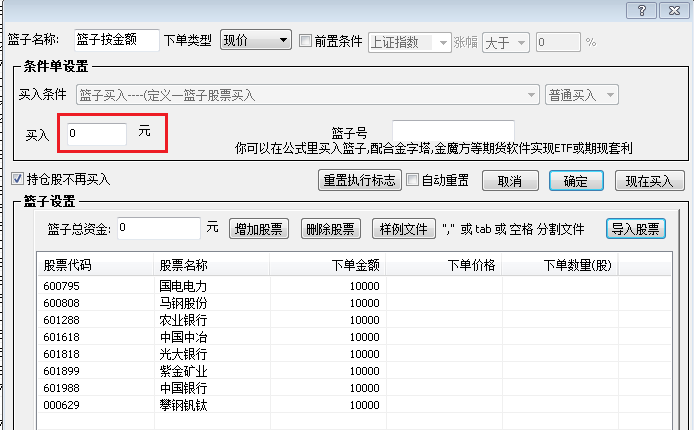Viewport: 694px width, 430px height.
Task: Close the basket order dialog
Action: click(x=671, y=10)
